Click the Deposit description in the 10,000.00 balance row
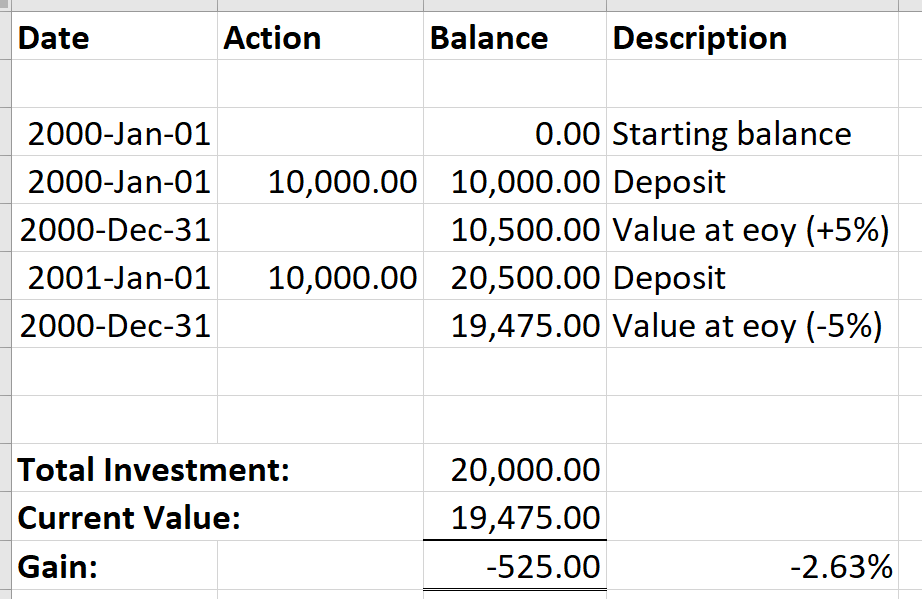 pos(753,180)
